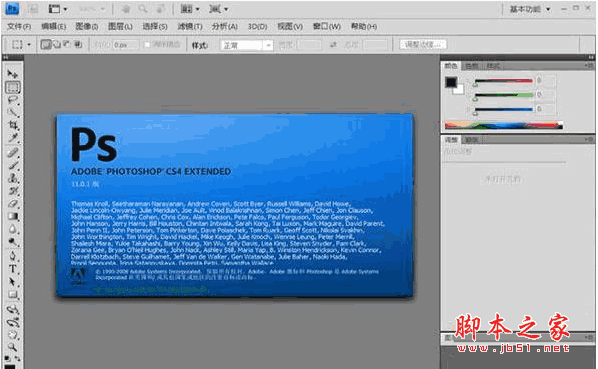This screenshot has height=369, width=598.
Task: Select the Lasso tool
Action: click(13, 100)
